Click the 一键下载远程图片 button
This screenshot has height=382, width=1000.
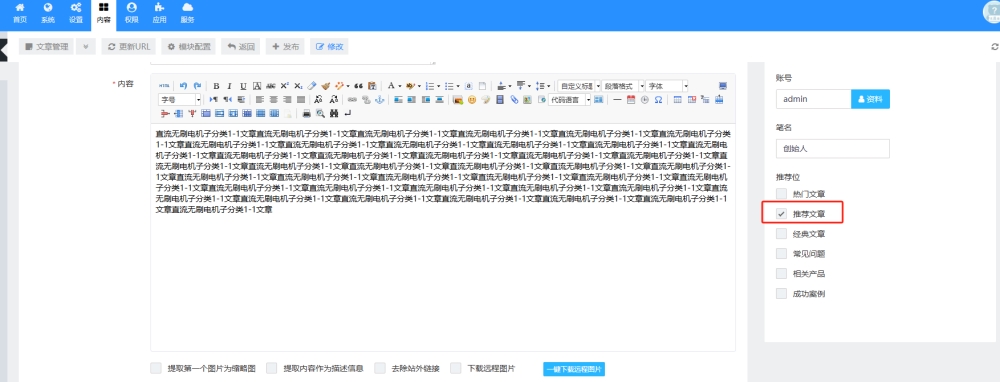point(574,369)
